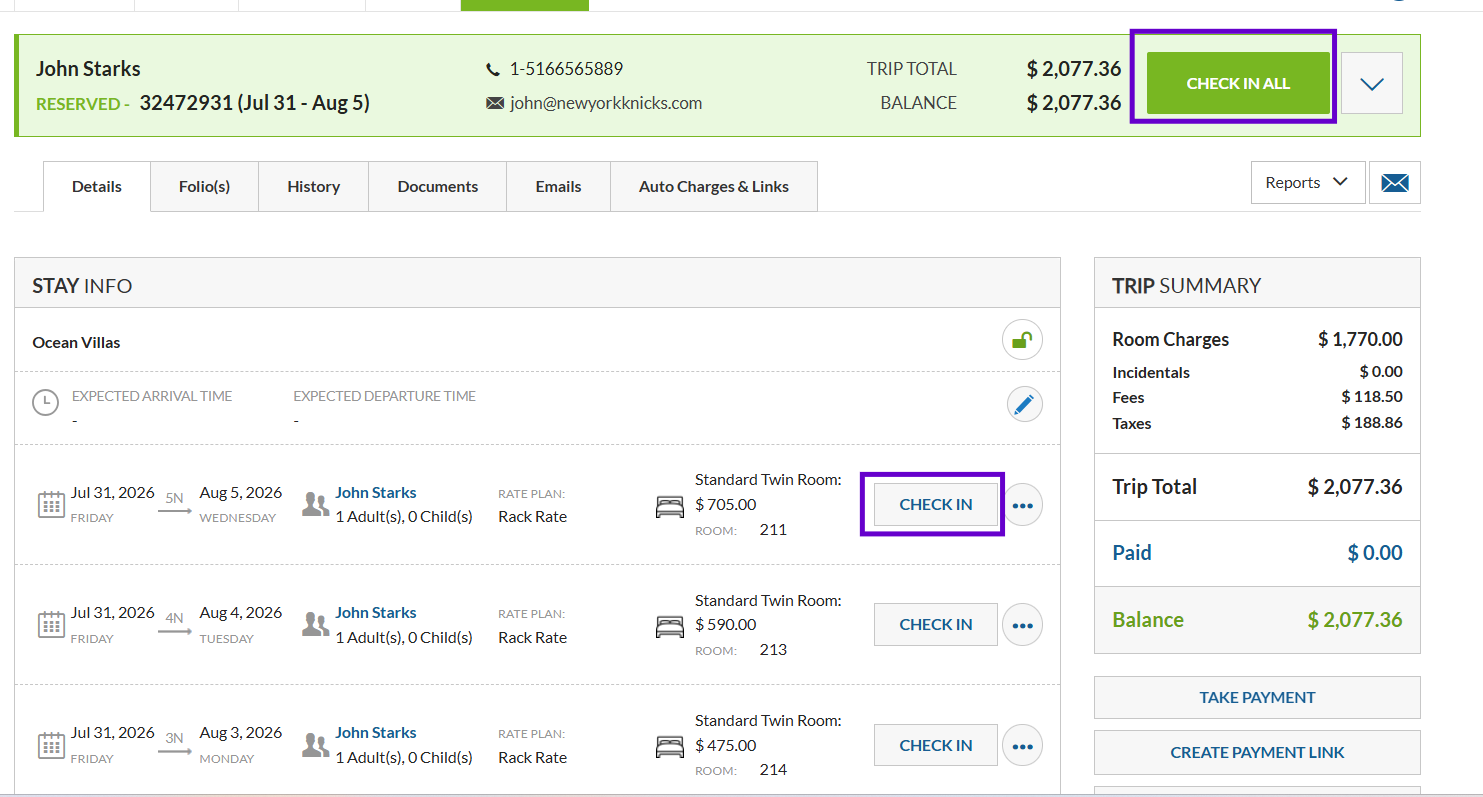Click the green unlock padlock icon
Screen dimensions: 1483x797
pyautogui.click(x=1022, y=341)
